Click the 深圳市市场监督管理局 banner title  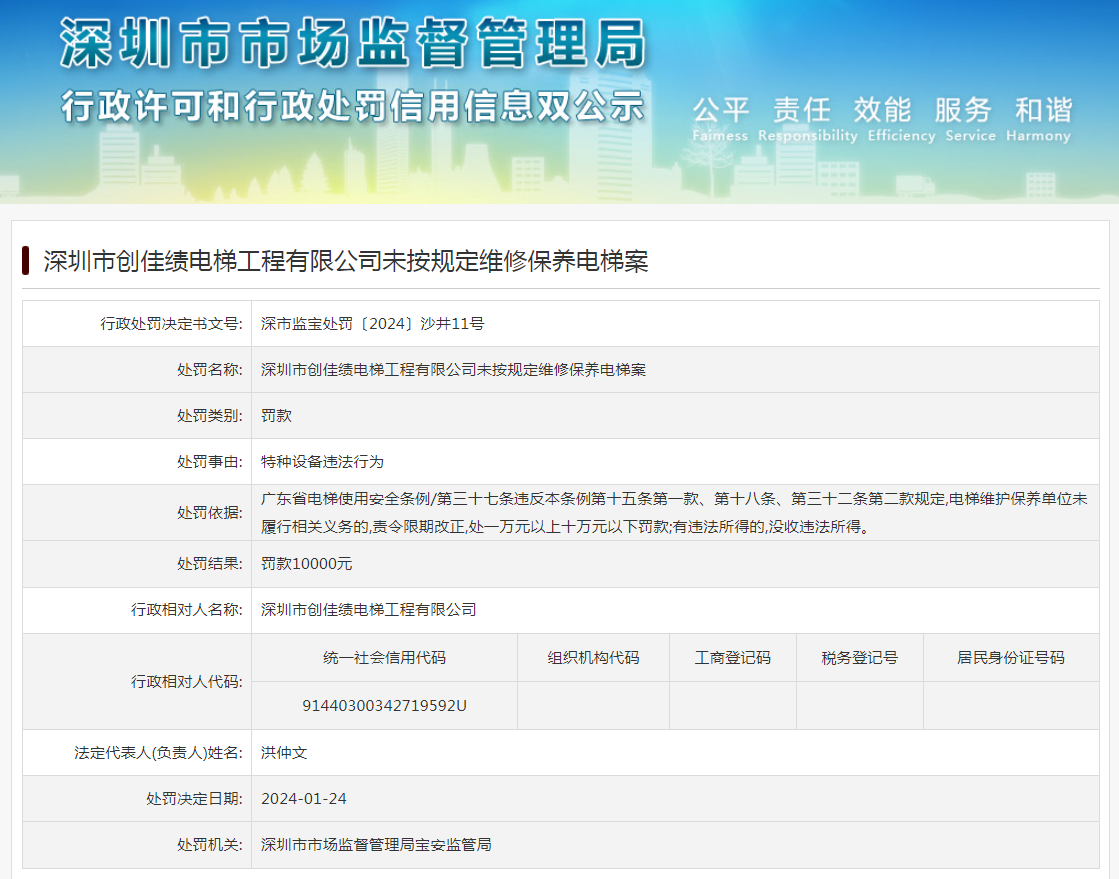pyautogui.click(x=352, y=44)
